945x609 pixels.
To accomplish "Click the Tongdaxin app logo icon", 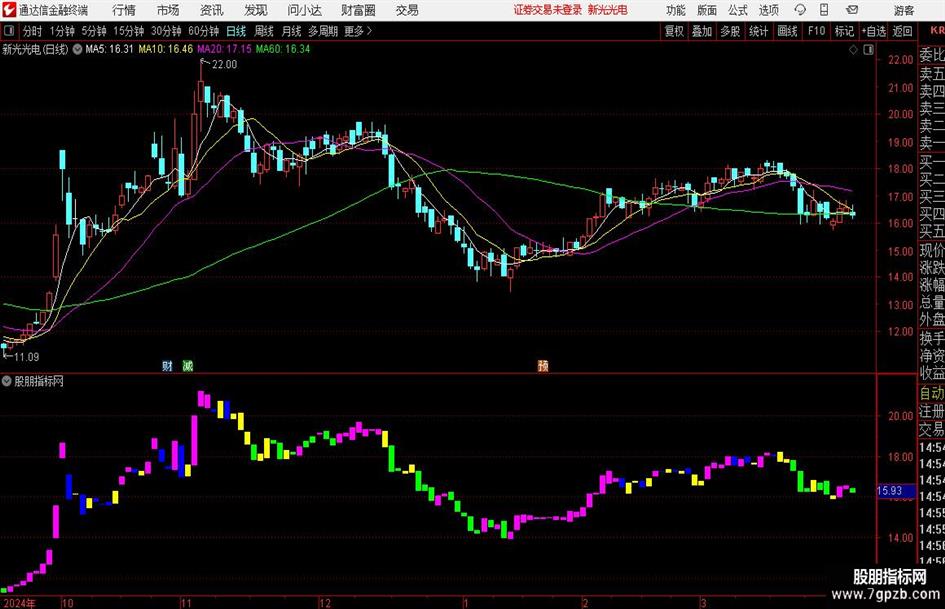I will pos(9,10).
